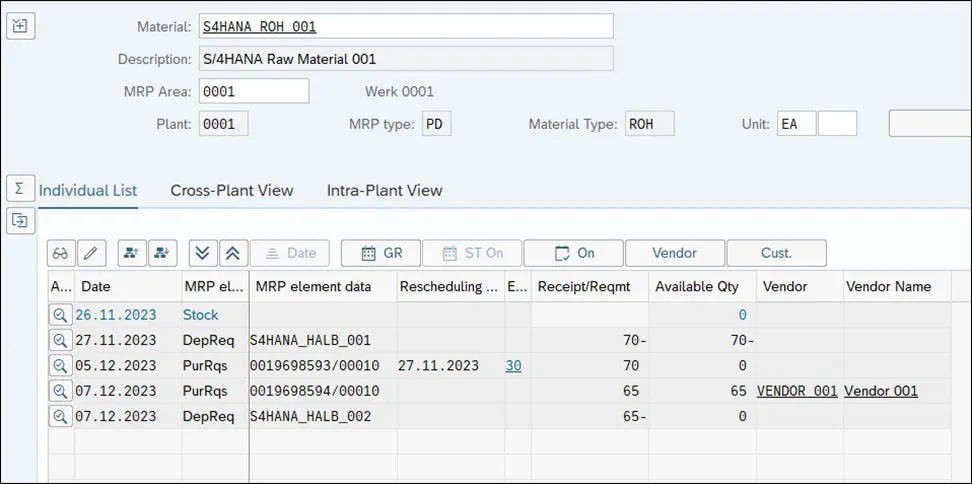The width and height of the screenshot is (972, 484).
Task: Switch to the Cross-Plant View tab
Action: click(232, 190)
